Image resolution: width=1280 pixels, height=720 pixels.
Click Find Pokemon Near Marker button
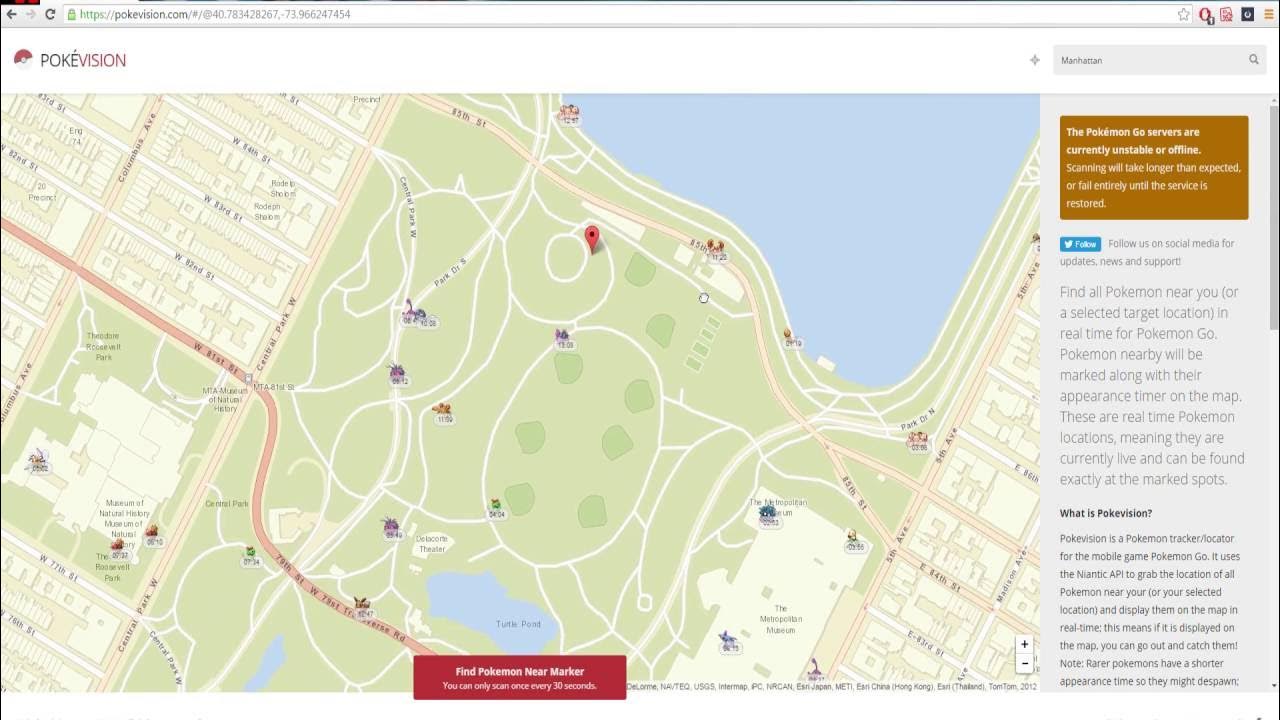click(x=520, y=677)
